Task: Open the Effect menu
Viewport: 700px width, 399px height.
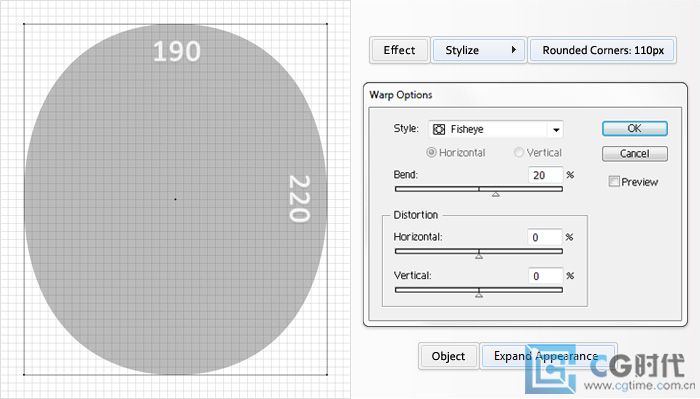Action: point(400,50)
